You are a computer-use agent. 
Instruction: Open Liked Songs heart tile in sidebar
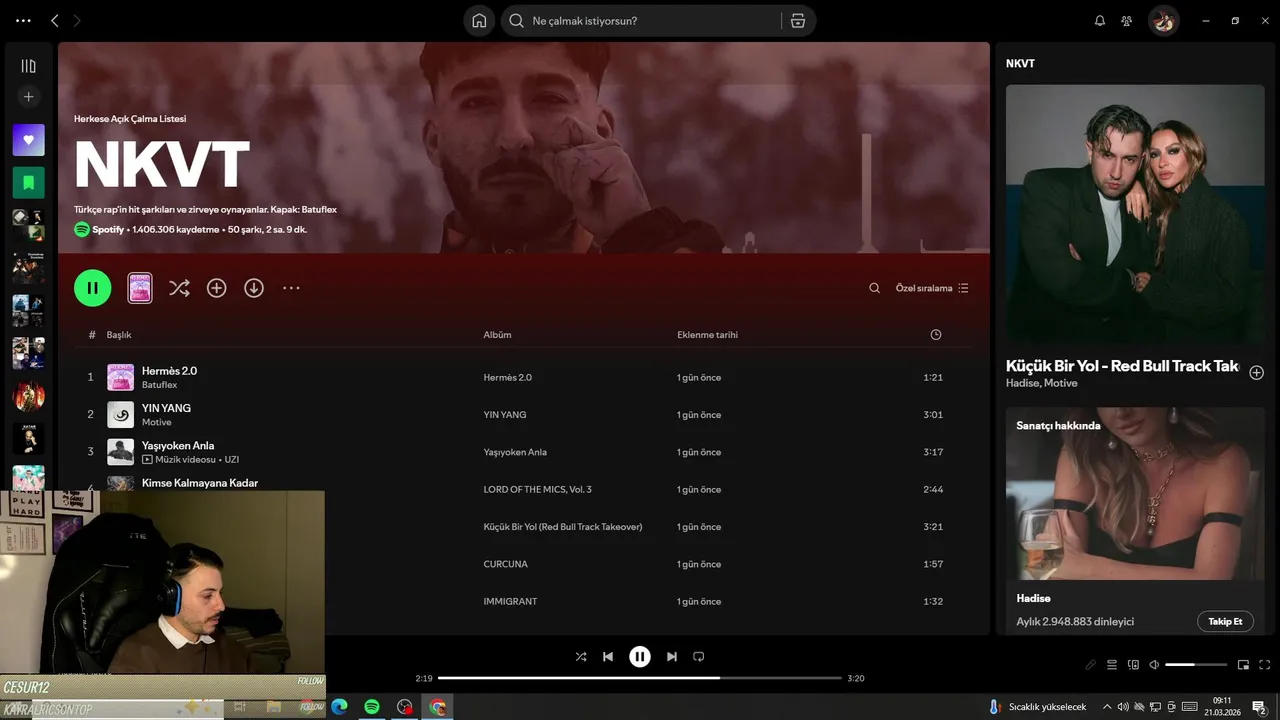28,140
